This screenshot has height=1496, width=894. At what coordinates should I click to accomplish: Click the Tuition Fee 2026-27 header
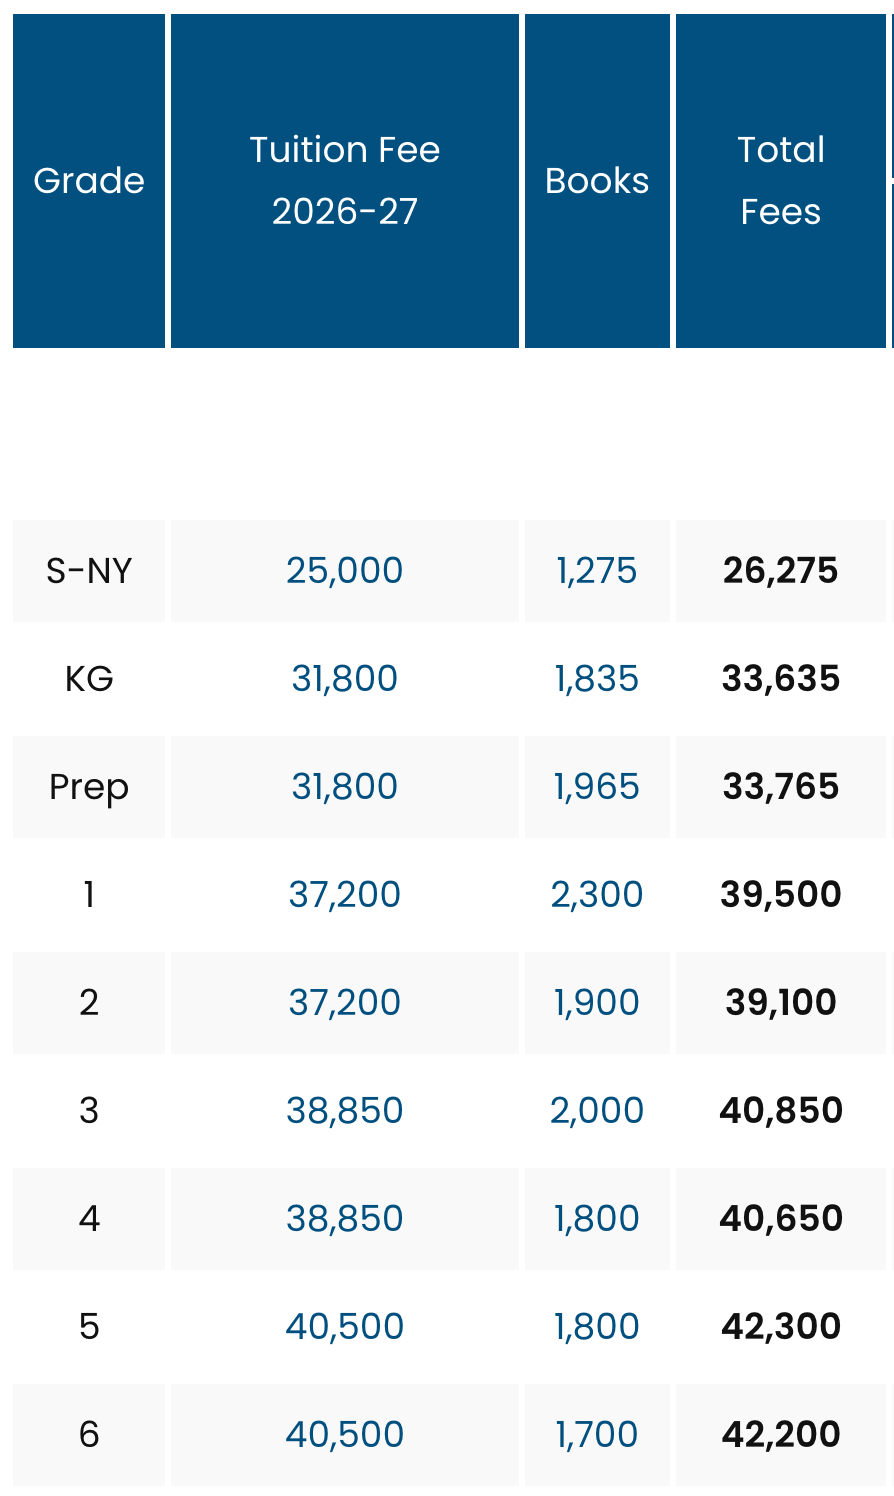click(345, 181)
